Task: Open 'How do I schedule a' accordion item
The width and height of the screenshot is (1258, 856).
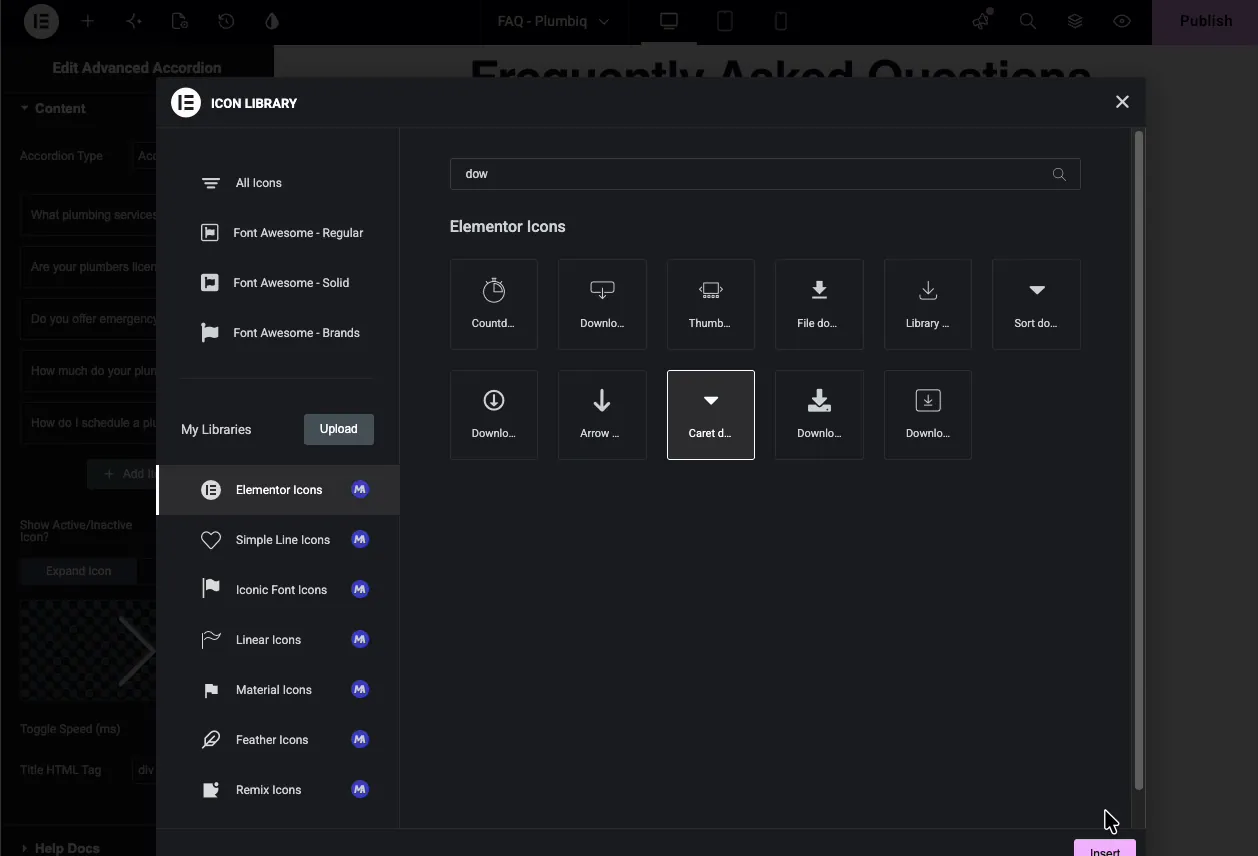Action: click(89, 423)
